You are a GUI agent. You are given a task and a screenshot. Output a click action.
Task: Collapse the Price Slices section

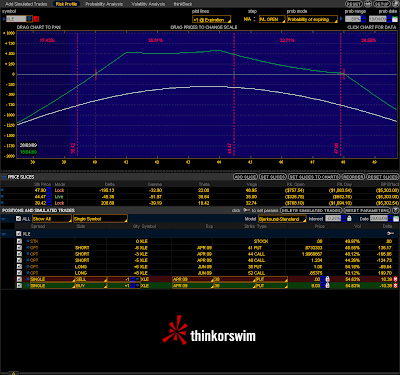tap(4, 177)
